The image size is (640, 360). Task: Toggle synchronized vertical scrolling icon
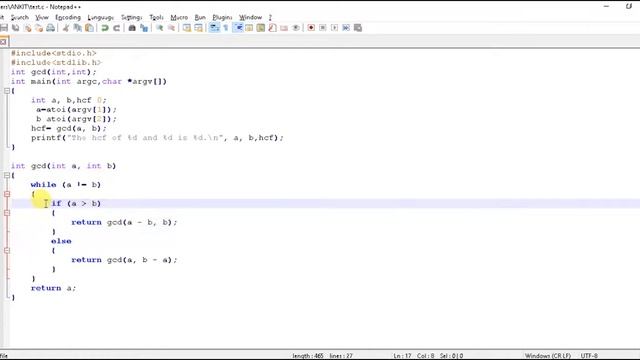click(x=187, y=28)
